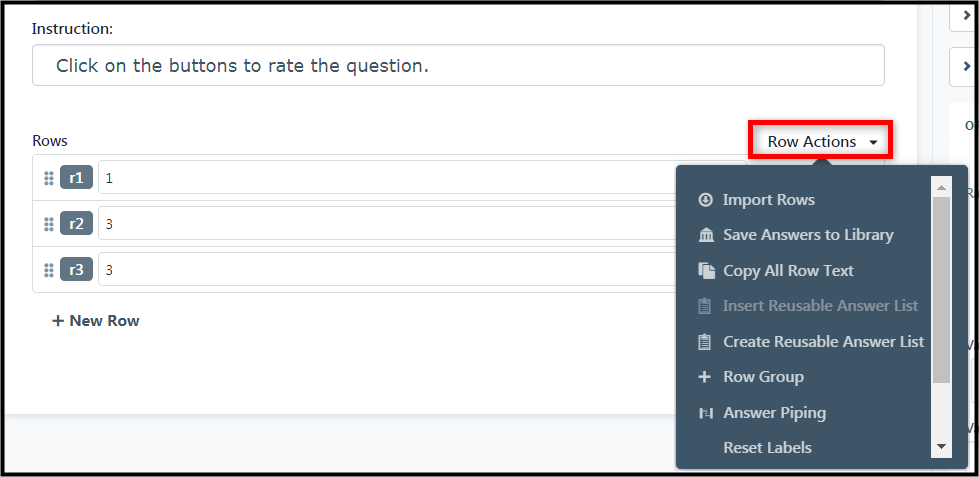Click the scroll up arrow in menu

pos(942,187)
